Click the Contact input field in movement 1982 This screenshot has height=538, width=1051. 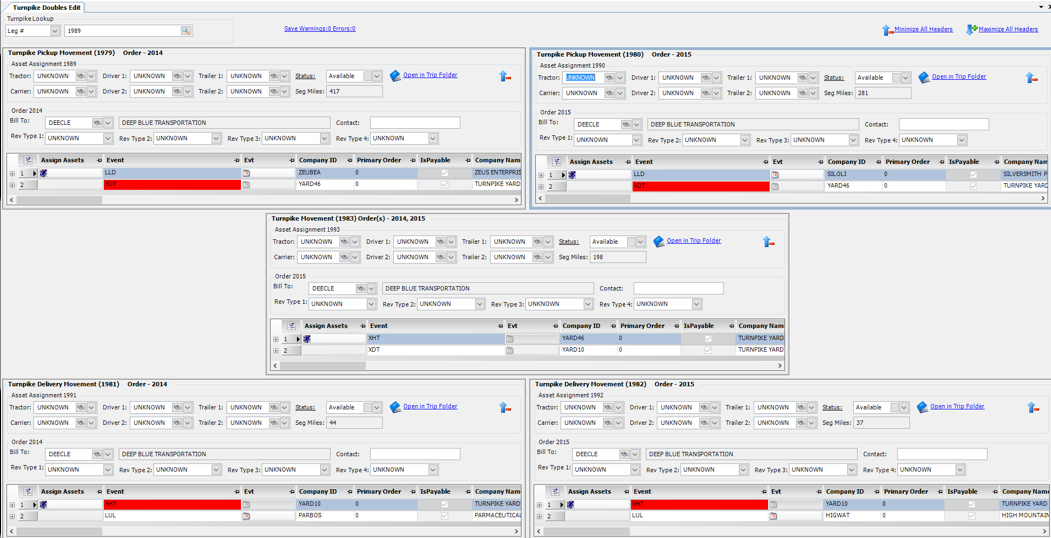(x=942, y=454)
